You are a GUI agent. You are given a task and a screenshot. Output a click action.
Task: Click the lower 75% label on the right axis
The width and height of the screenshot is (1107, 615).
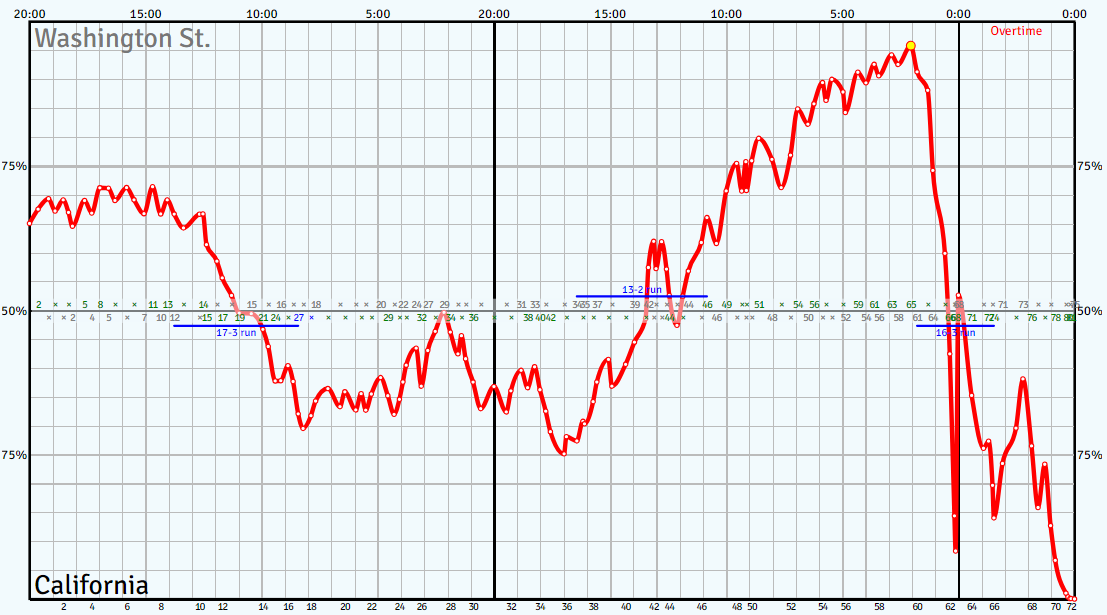pos(1089,455)
